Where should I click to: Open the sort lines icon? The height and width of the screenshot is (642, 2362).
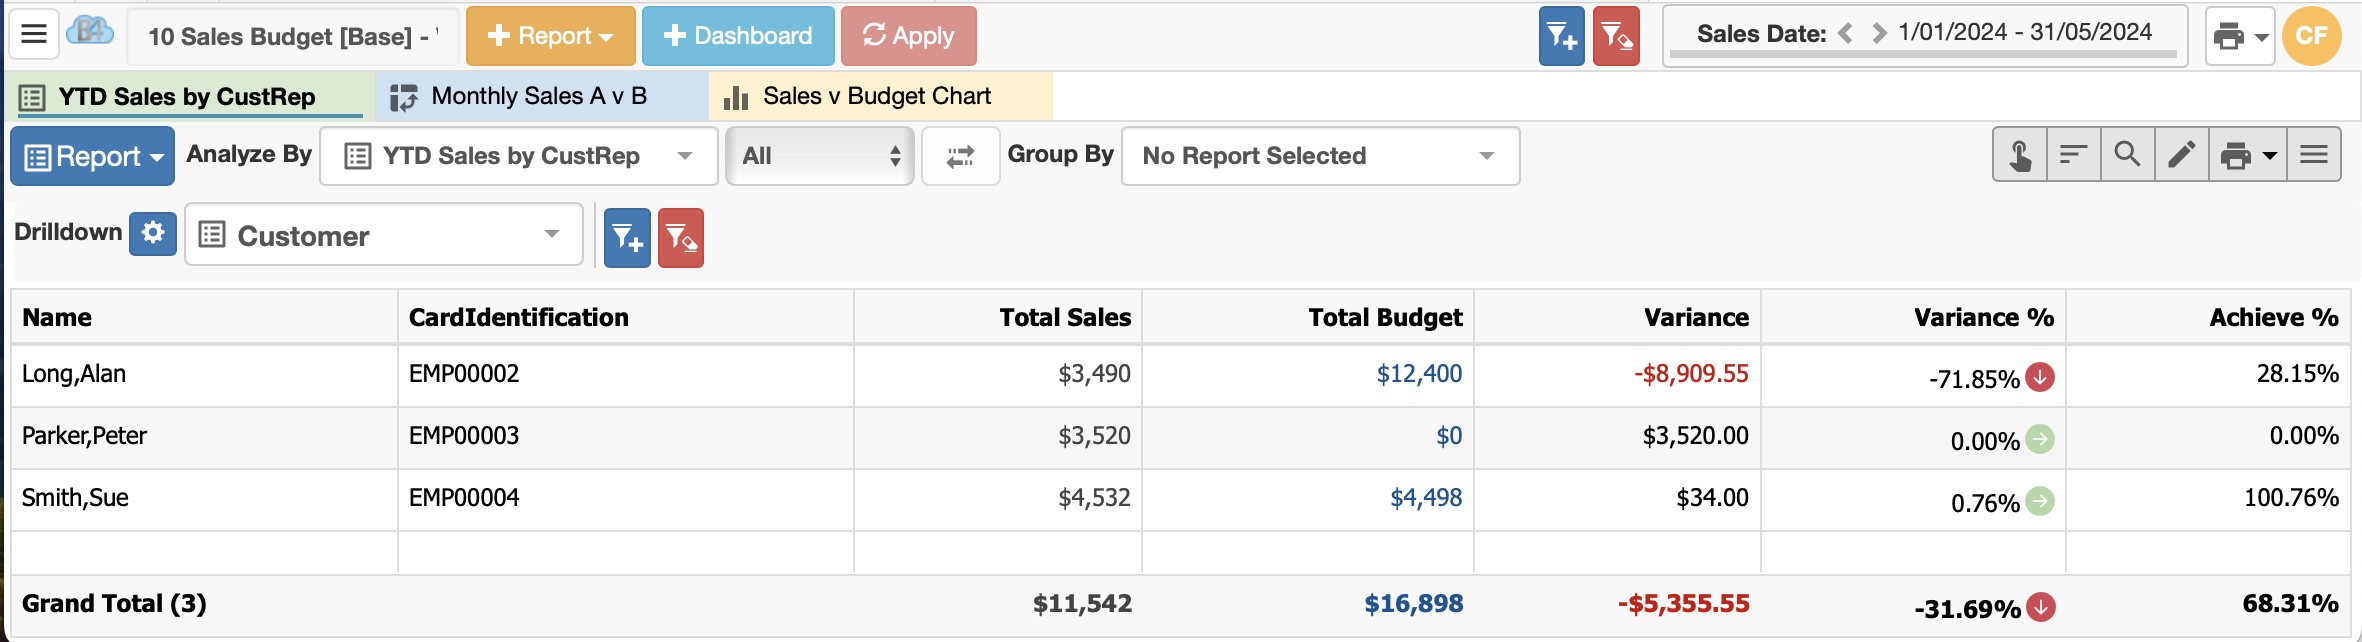point(2074,155)
